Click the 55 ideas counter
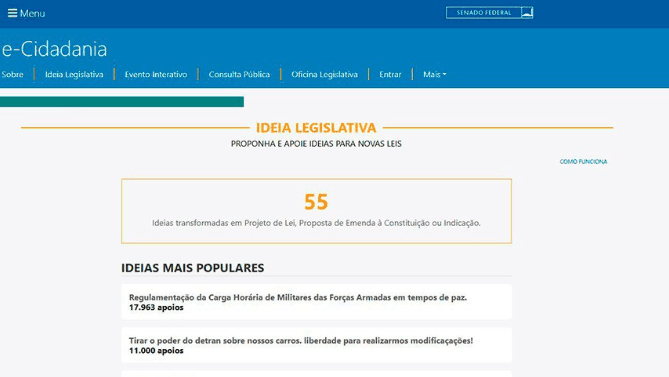The image size is (669, 377). 316,202
